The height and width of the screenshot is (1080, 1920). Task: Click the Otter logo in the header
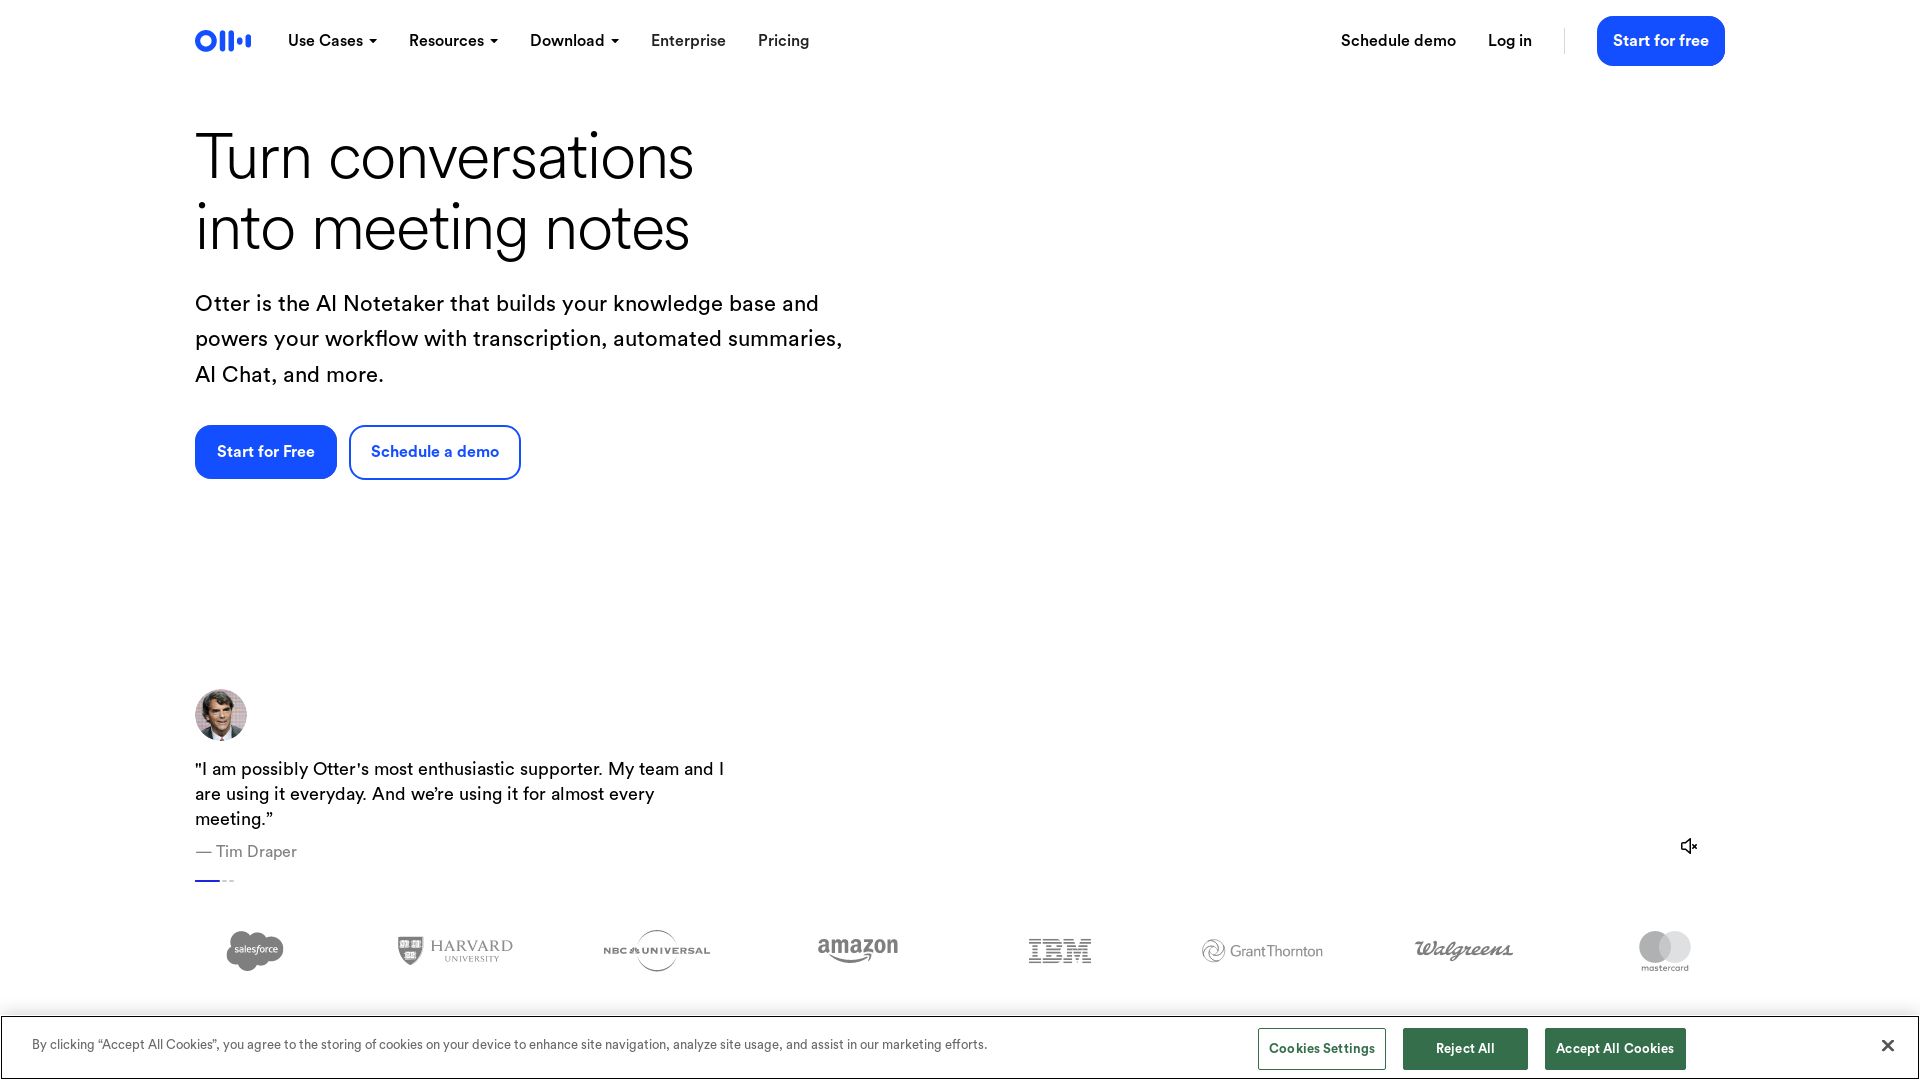point(223,41)
